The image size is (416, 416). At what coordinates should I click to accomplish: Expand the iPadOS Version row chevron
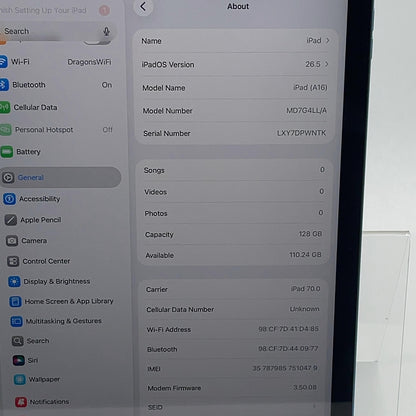327,64
